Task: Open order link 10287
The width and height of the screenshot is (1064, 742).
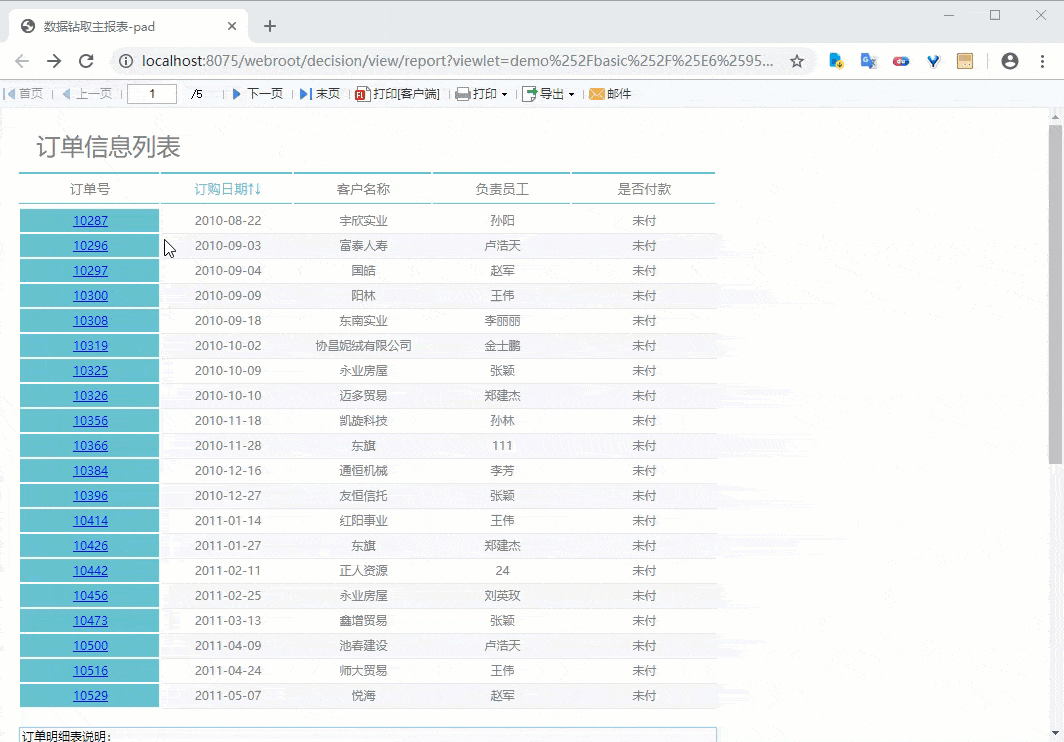Action: 90,221
